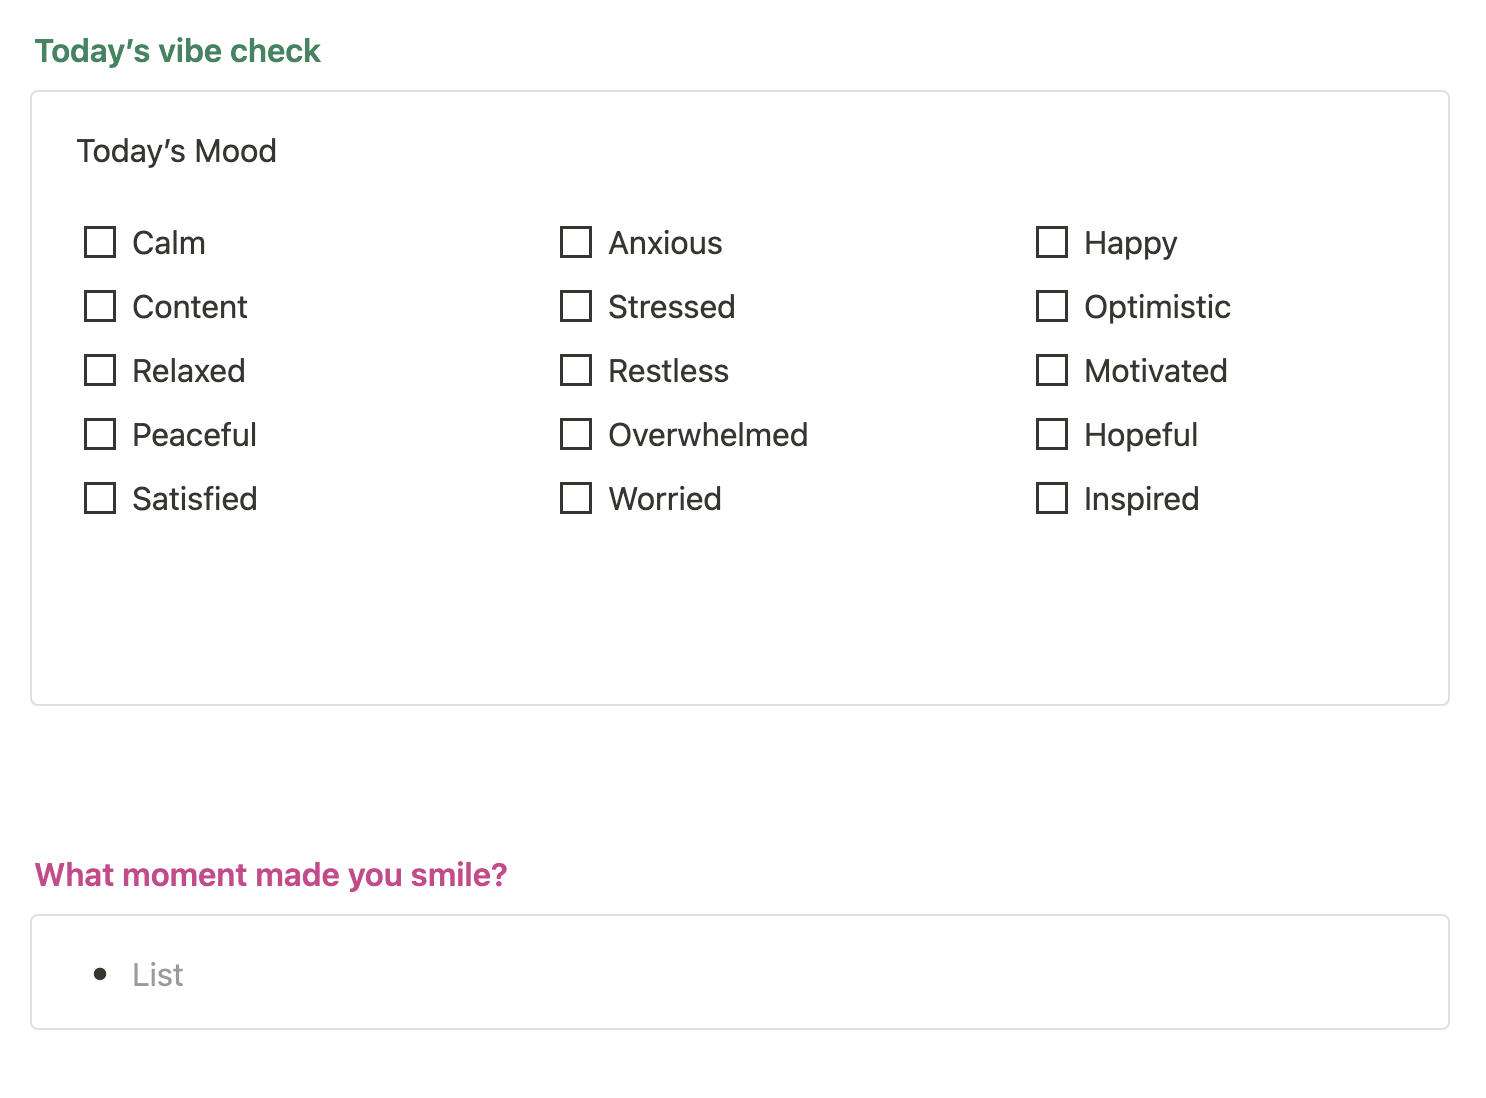Image resolution: width=1486 pixels, height=1098 pixels.
Task: Select the Worried checkbox
Action: tap(576, 498)
